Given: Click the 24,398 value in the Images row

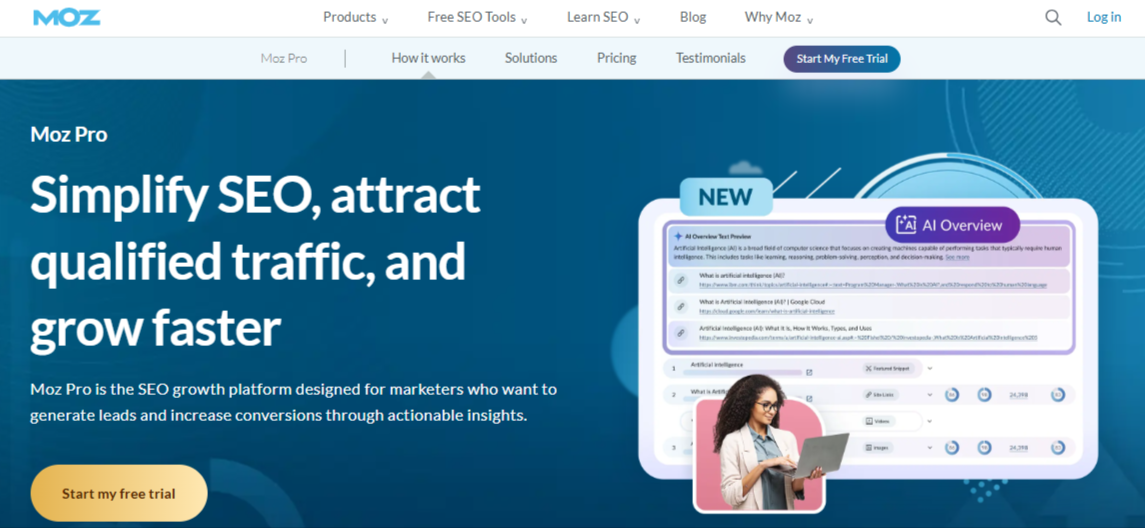Looking at the screenshot, I should tap(1019, 447).
